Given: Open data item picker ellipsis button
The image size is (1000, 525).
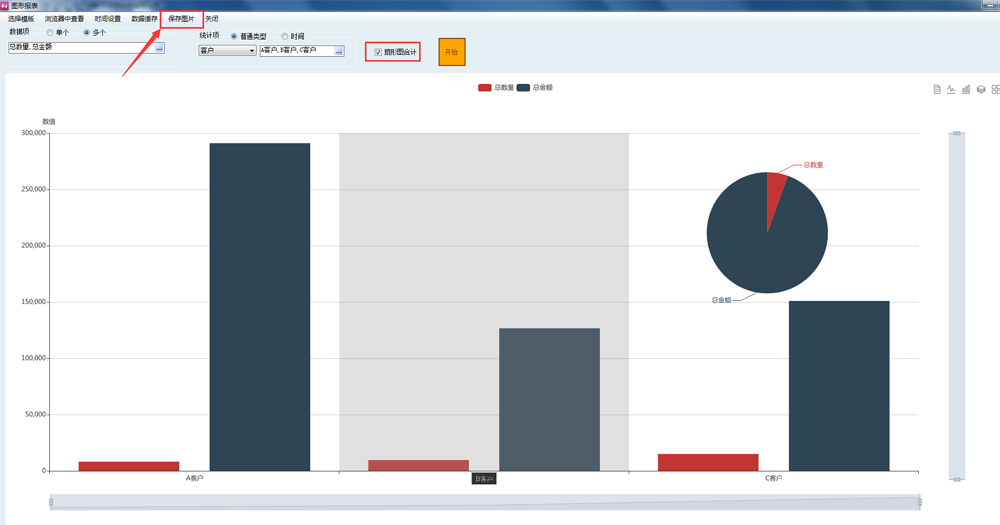Looking at the screenshot, I should coord(159,48).
